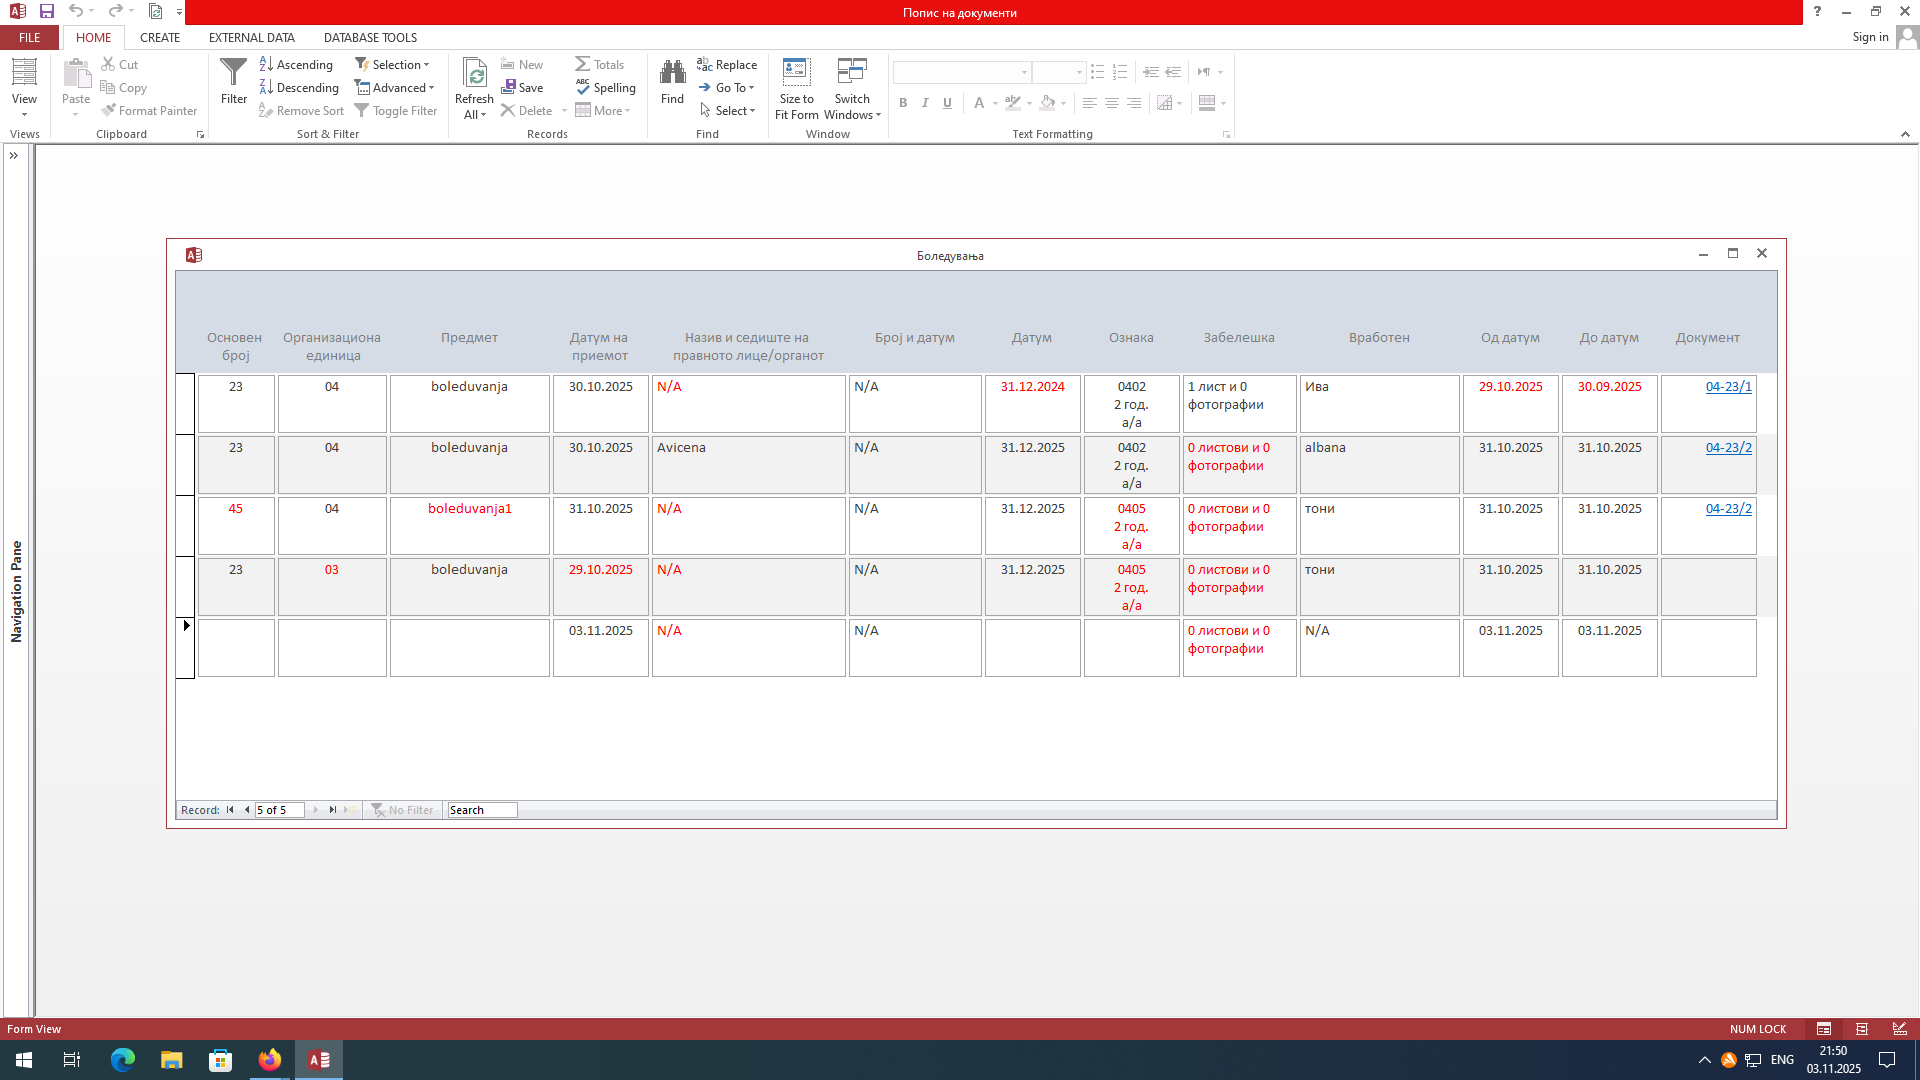The width and height of the screenshot is (1920, 1080).
Task: Collapse the ribbon with arrow
Action: click(1905, 134)
